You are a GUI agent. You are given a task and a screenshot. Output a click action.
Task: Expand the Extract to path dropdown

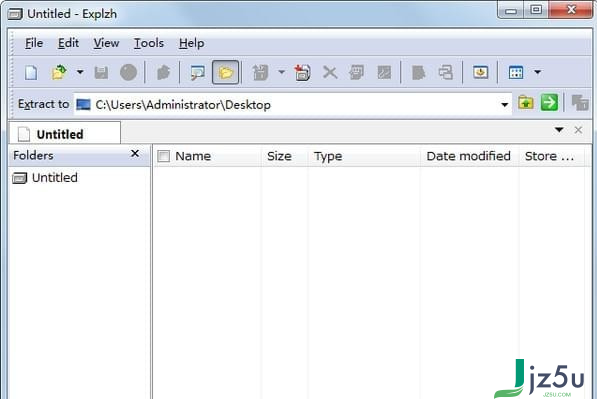tap(504, 105)
